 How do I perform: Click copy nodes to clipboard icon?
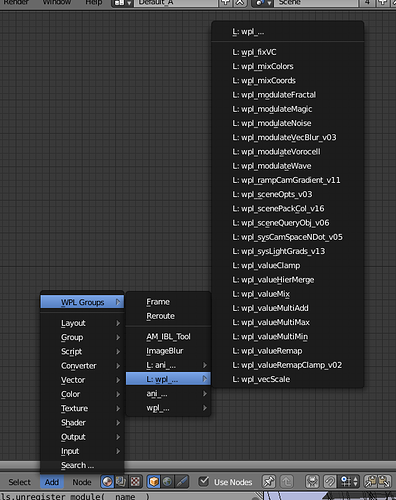(x=371, y=482)
